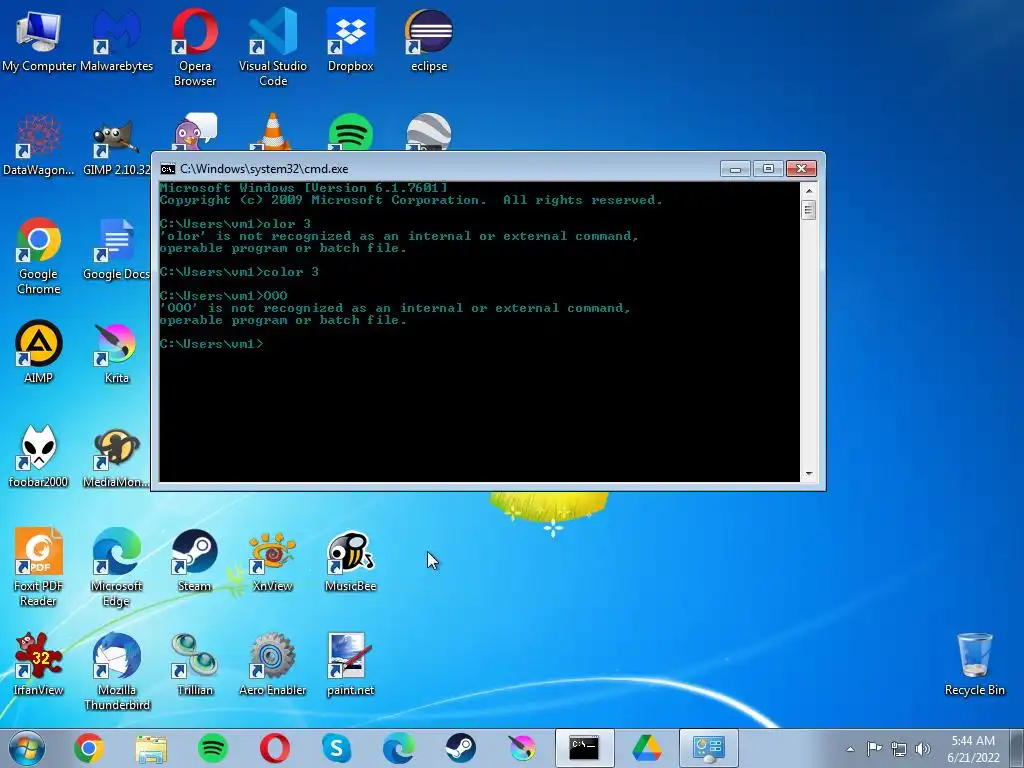Viewport: 1024px width, 768px height.
Task: Open File Explorer from the taskbar
Action: click(x=151, y=748)
